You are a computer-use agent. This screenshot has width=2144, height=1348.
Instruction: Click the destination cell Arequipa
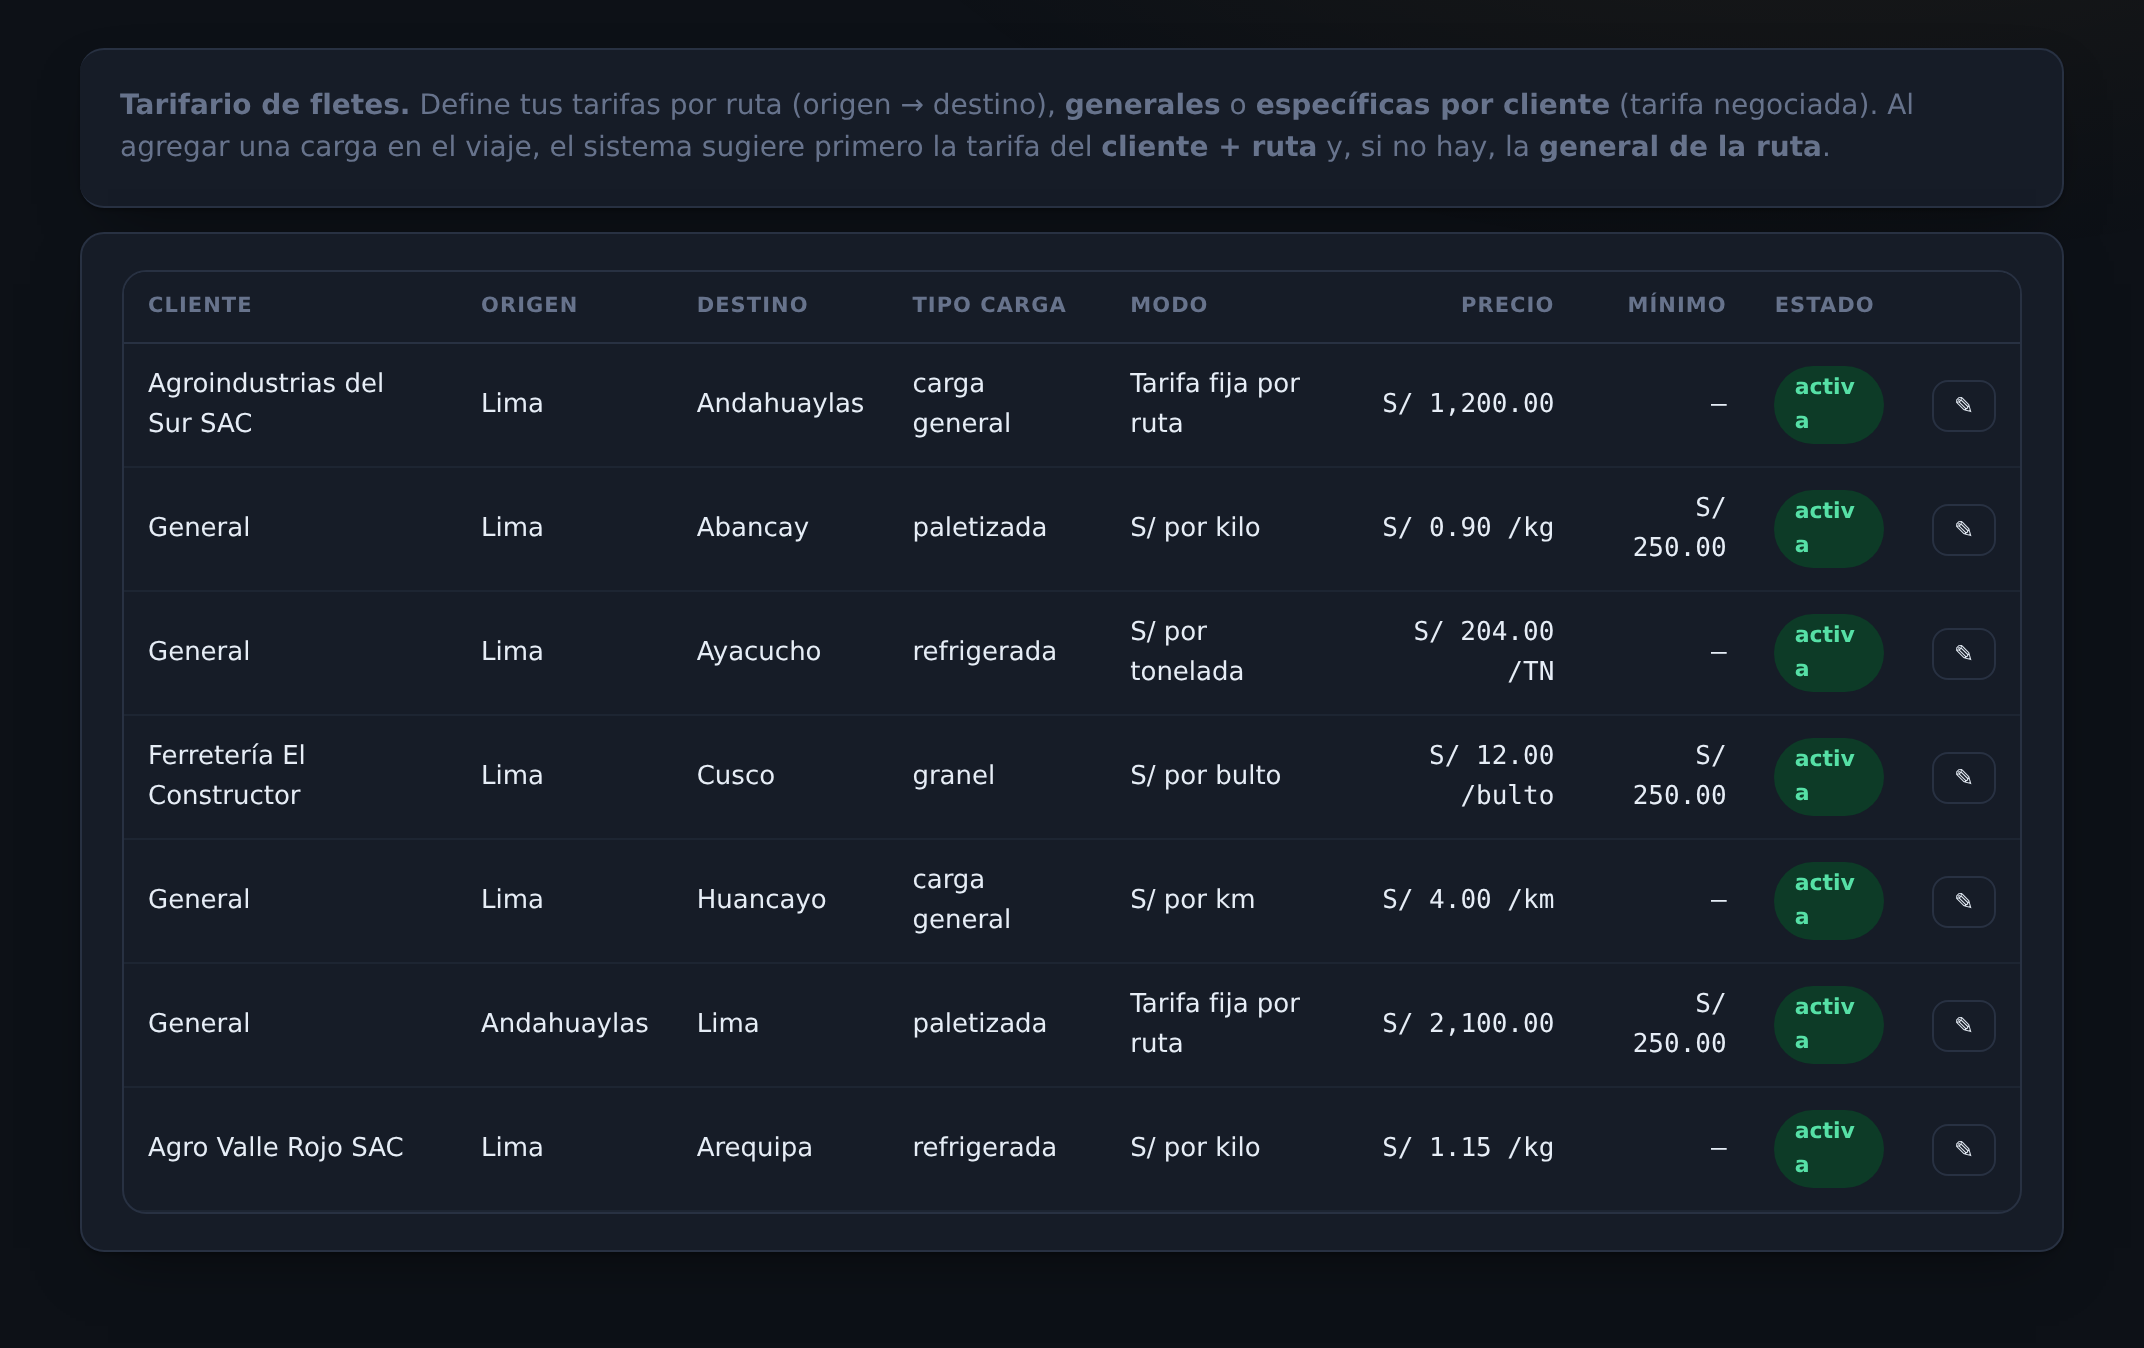click(x=754, y=1147)
